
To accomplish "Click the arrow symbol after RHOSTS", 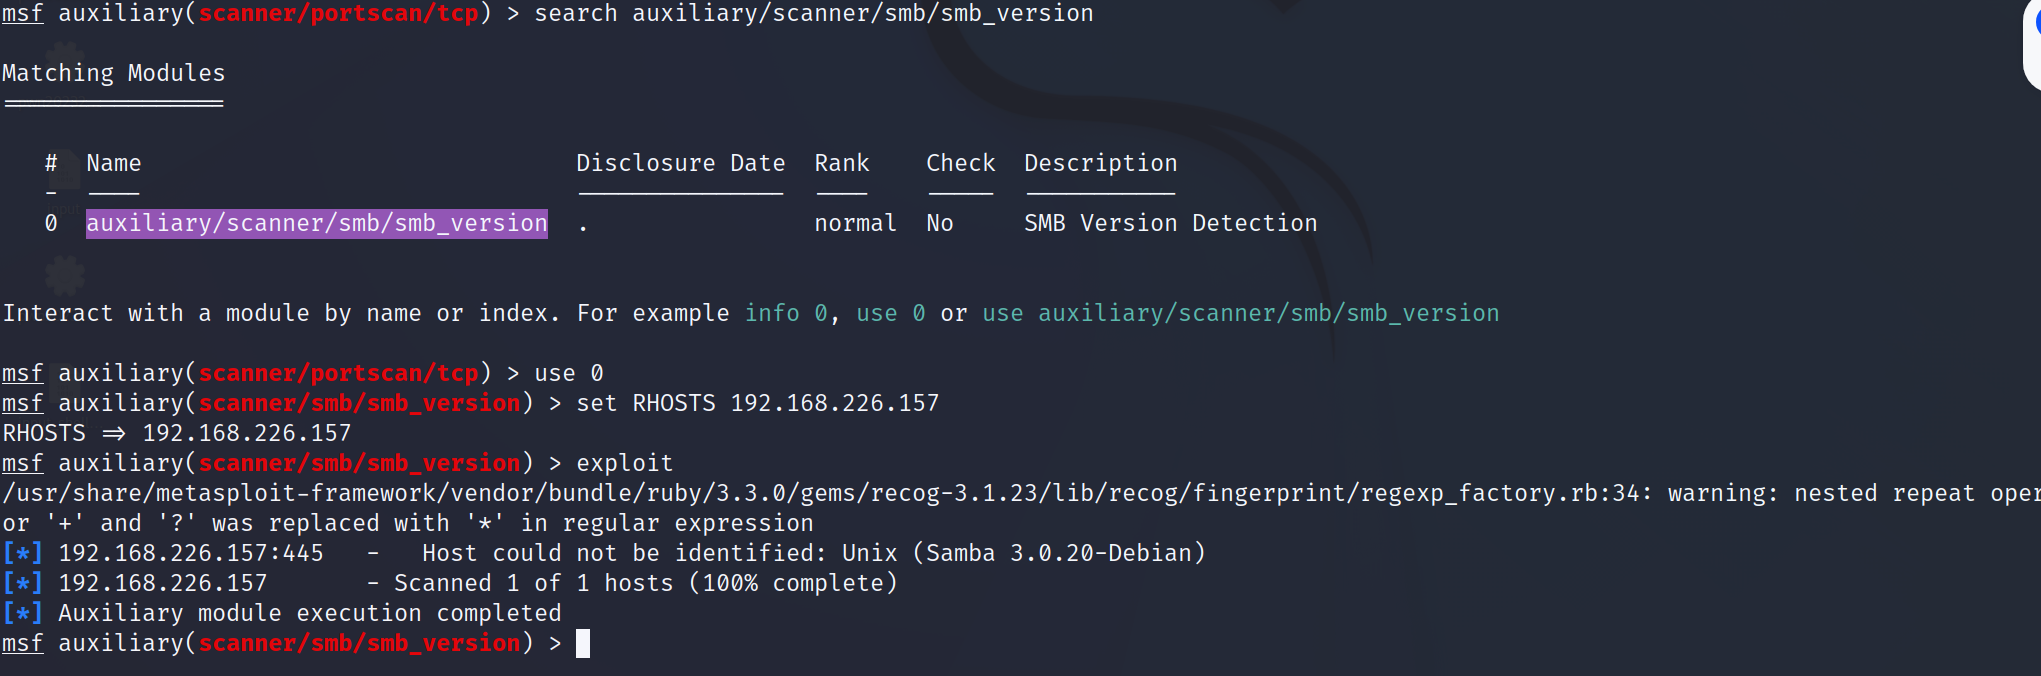I will [x=114, y=433].
